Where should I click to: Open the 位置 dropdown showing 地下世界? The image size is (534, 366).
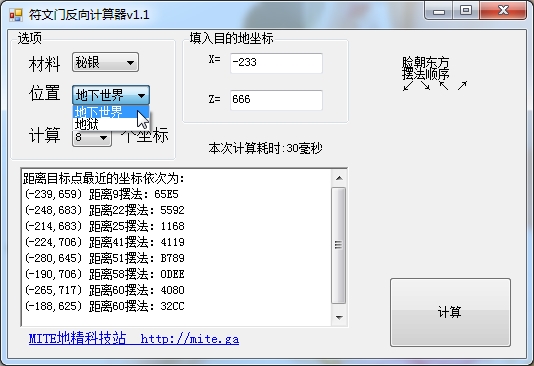coord(111,95)
